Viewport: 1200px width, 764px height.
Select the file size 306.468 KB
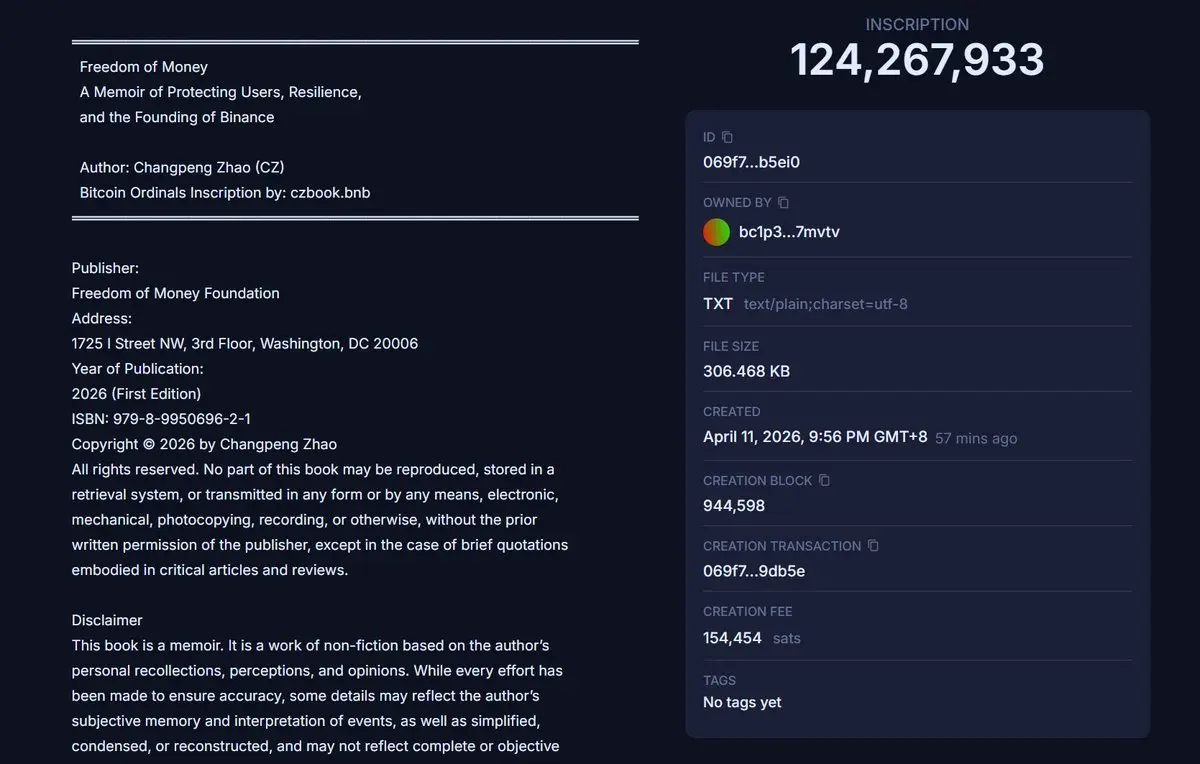[746, 371]
